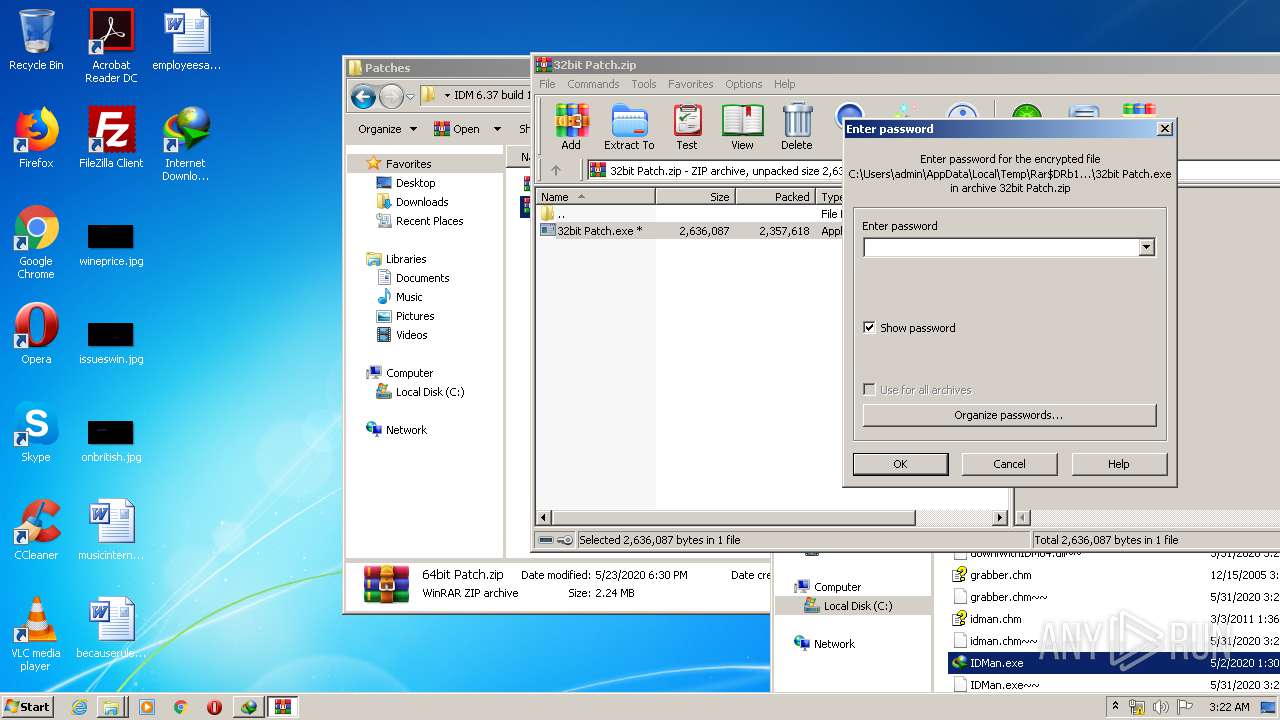Click the password input field
Screen dimensions: 1280x720
(x=1001, y=247)
